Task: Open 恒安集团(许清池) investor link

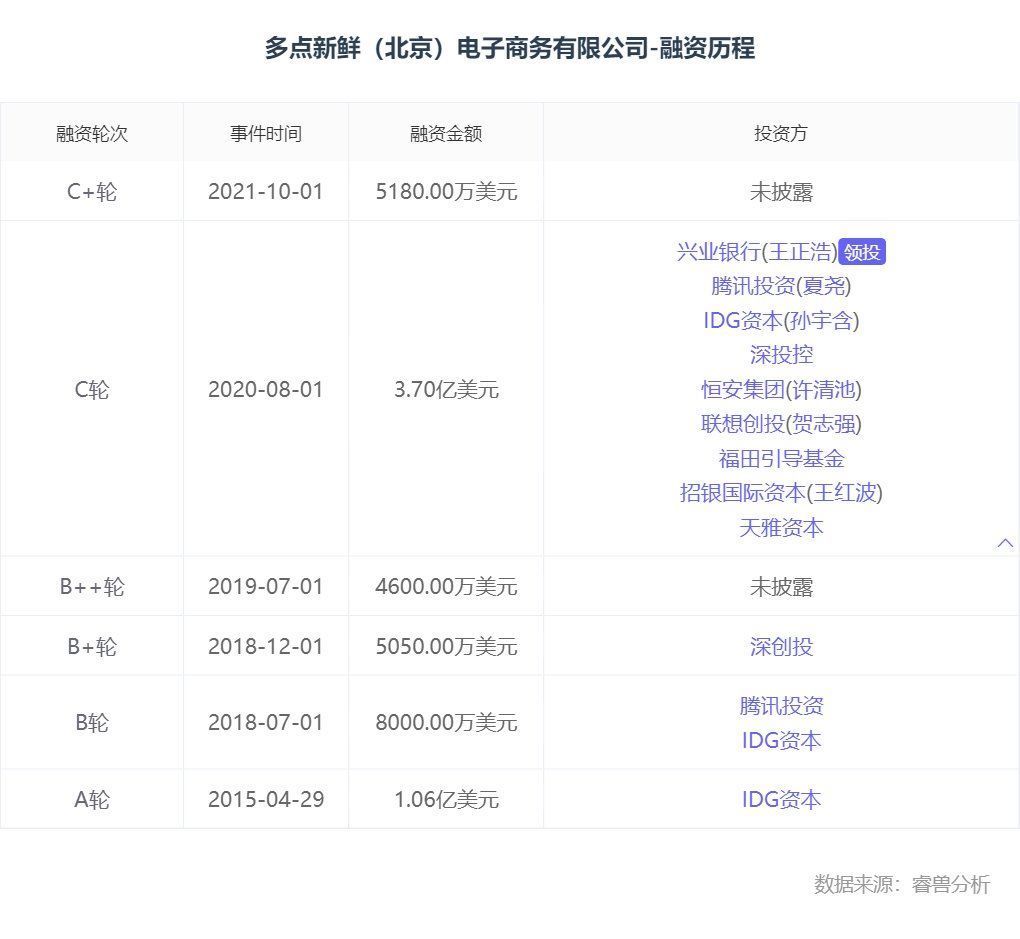Action: coord(781,390)
